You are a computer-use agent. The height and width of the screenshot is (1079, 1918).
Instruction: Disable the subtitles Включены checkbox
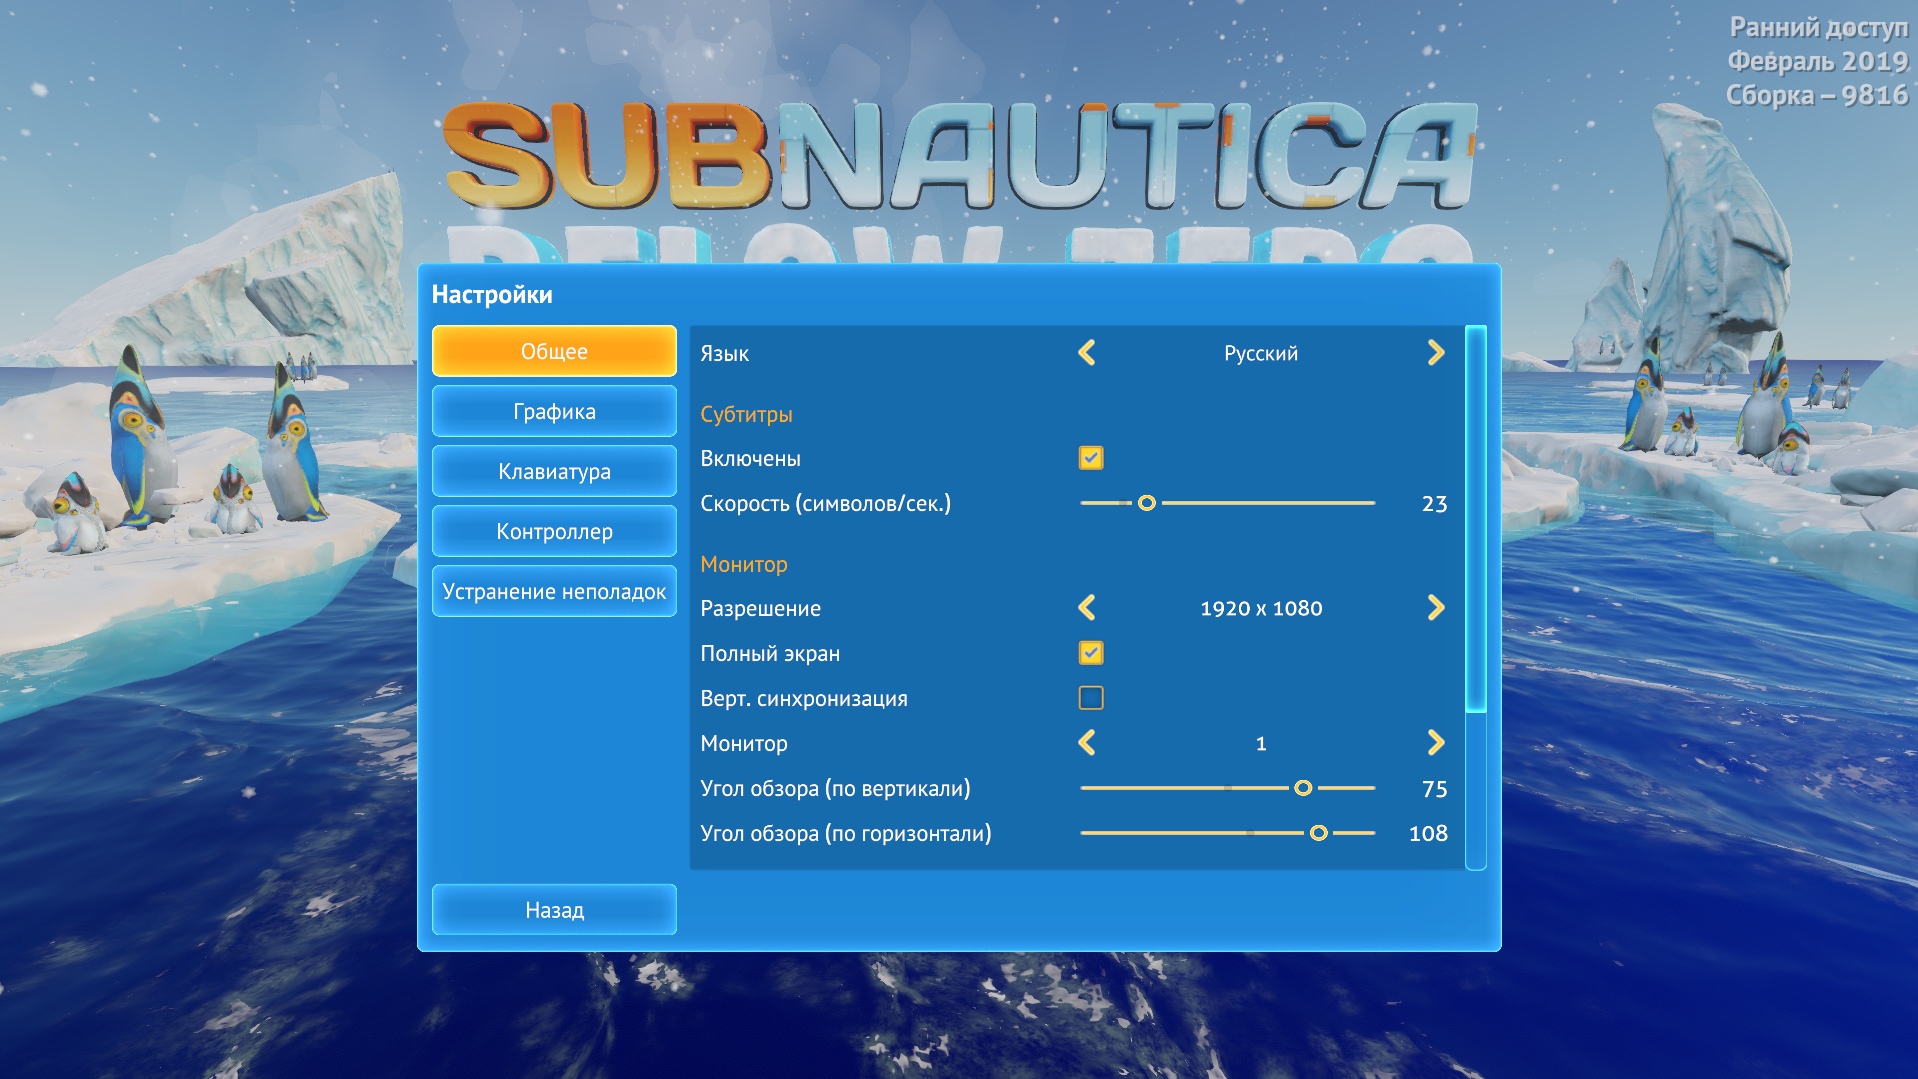pos(1091,458)
